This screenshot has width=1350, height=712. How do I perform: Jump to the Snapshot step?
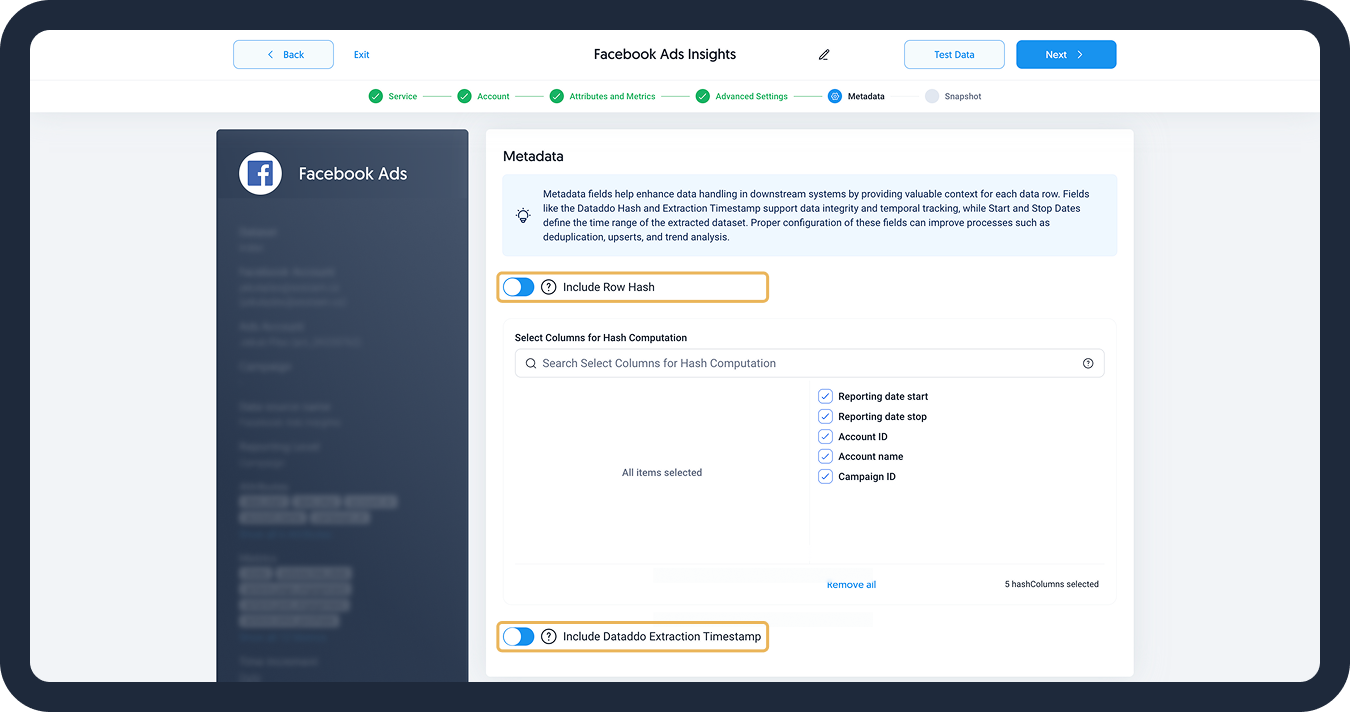click(x=963, y=97)
